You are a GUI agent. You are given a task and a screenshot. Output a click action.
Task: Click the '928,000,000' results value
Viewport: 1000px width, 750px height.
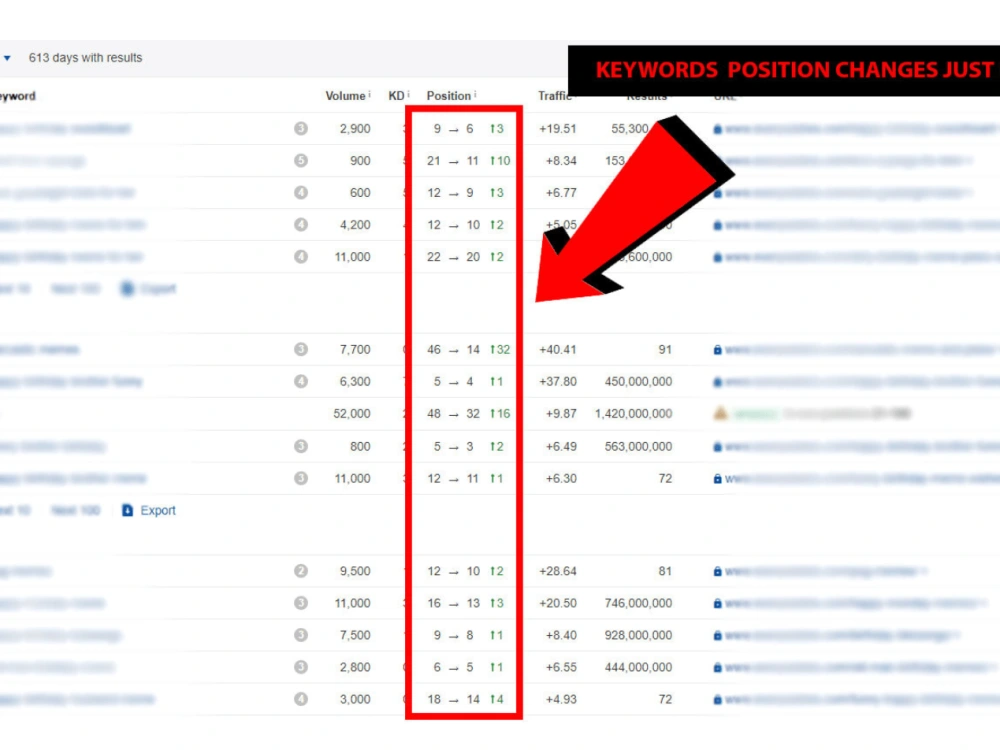point(638,635)
